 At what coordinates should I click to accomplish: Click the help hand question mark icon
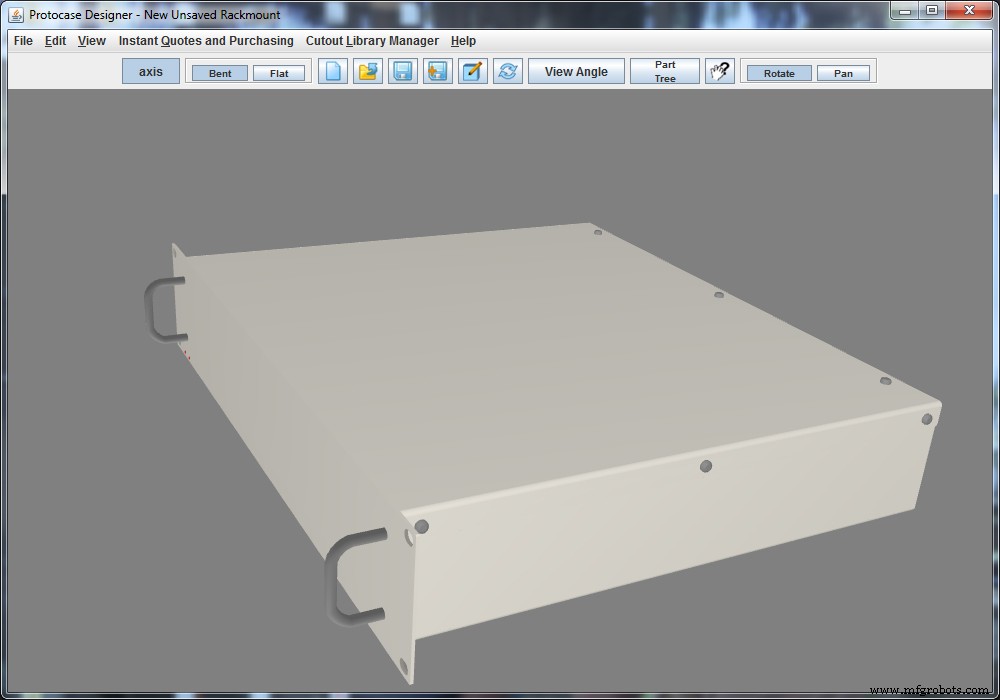(720, 72)
